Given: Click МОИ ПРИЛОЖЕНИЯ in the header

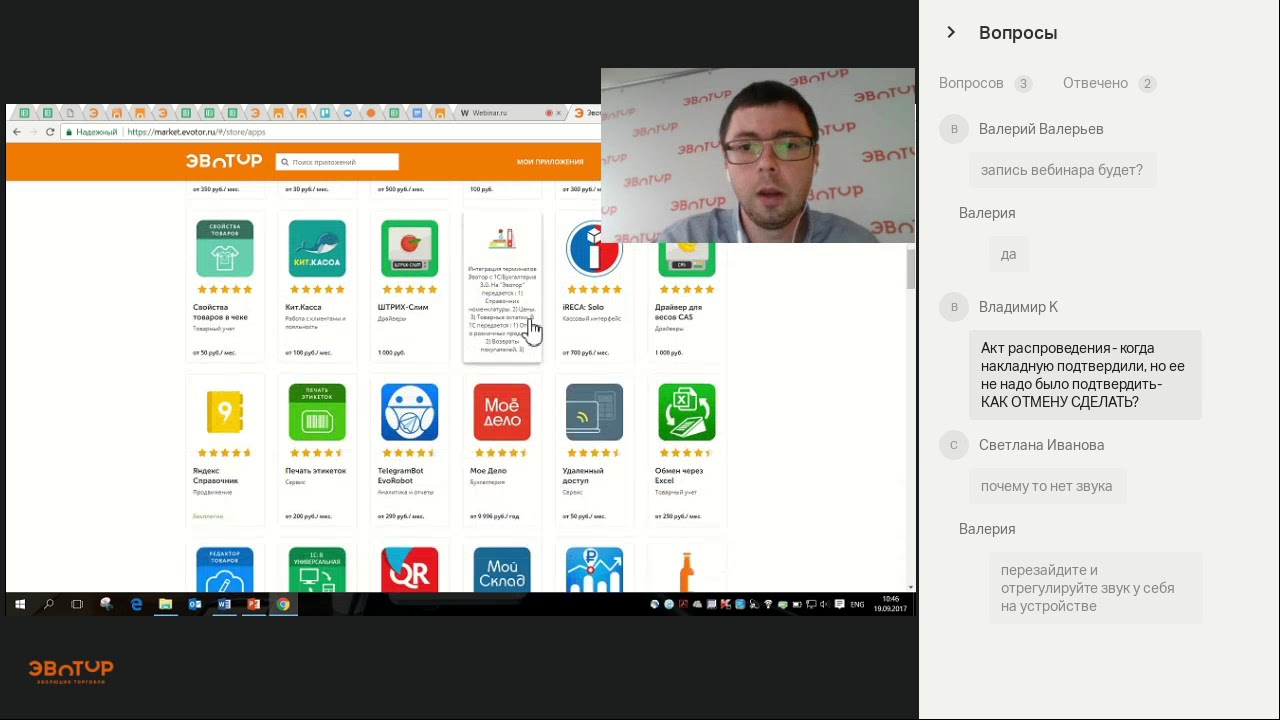Looking at the screenshot, I should (550, 162).
